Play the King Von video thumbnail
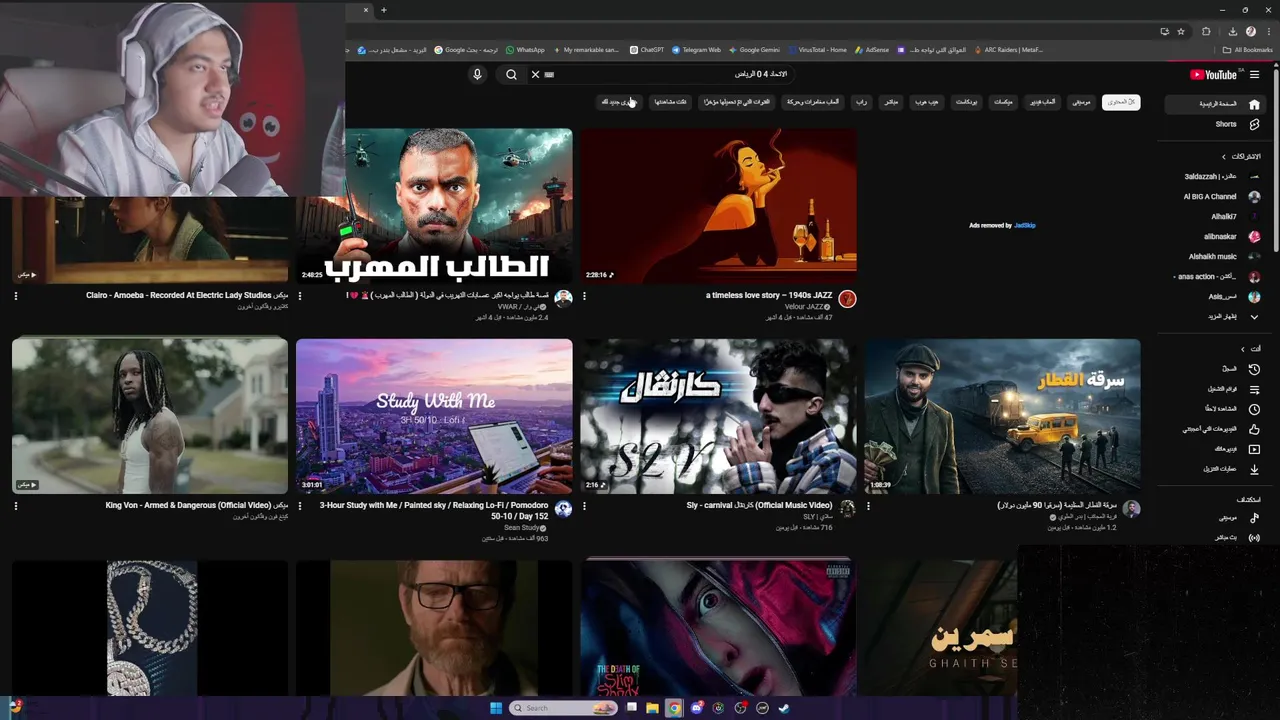This screenshot has height=720, width=1280. pos(150,416)
